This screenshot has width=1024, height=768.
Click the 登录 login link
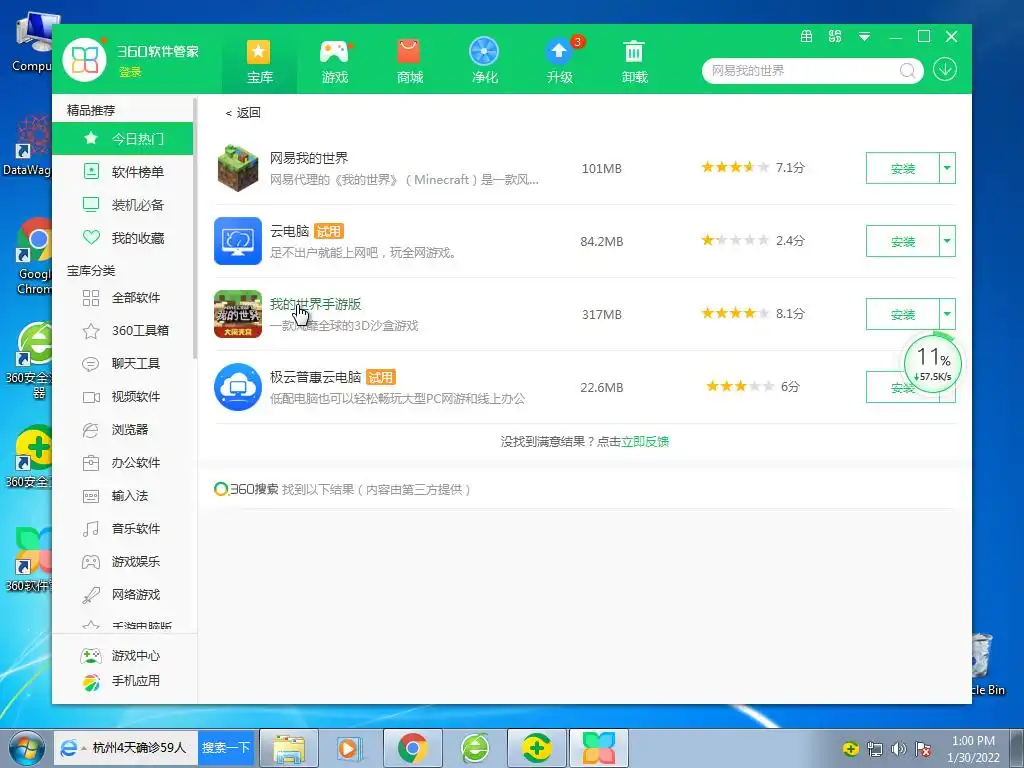130,72
